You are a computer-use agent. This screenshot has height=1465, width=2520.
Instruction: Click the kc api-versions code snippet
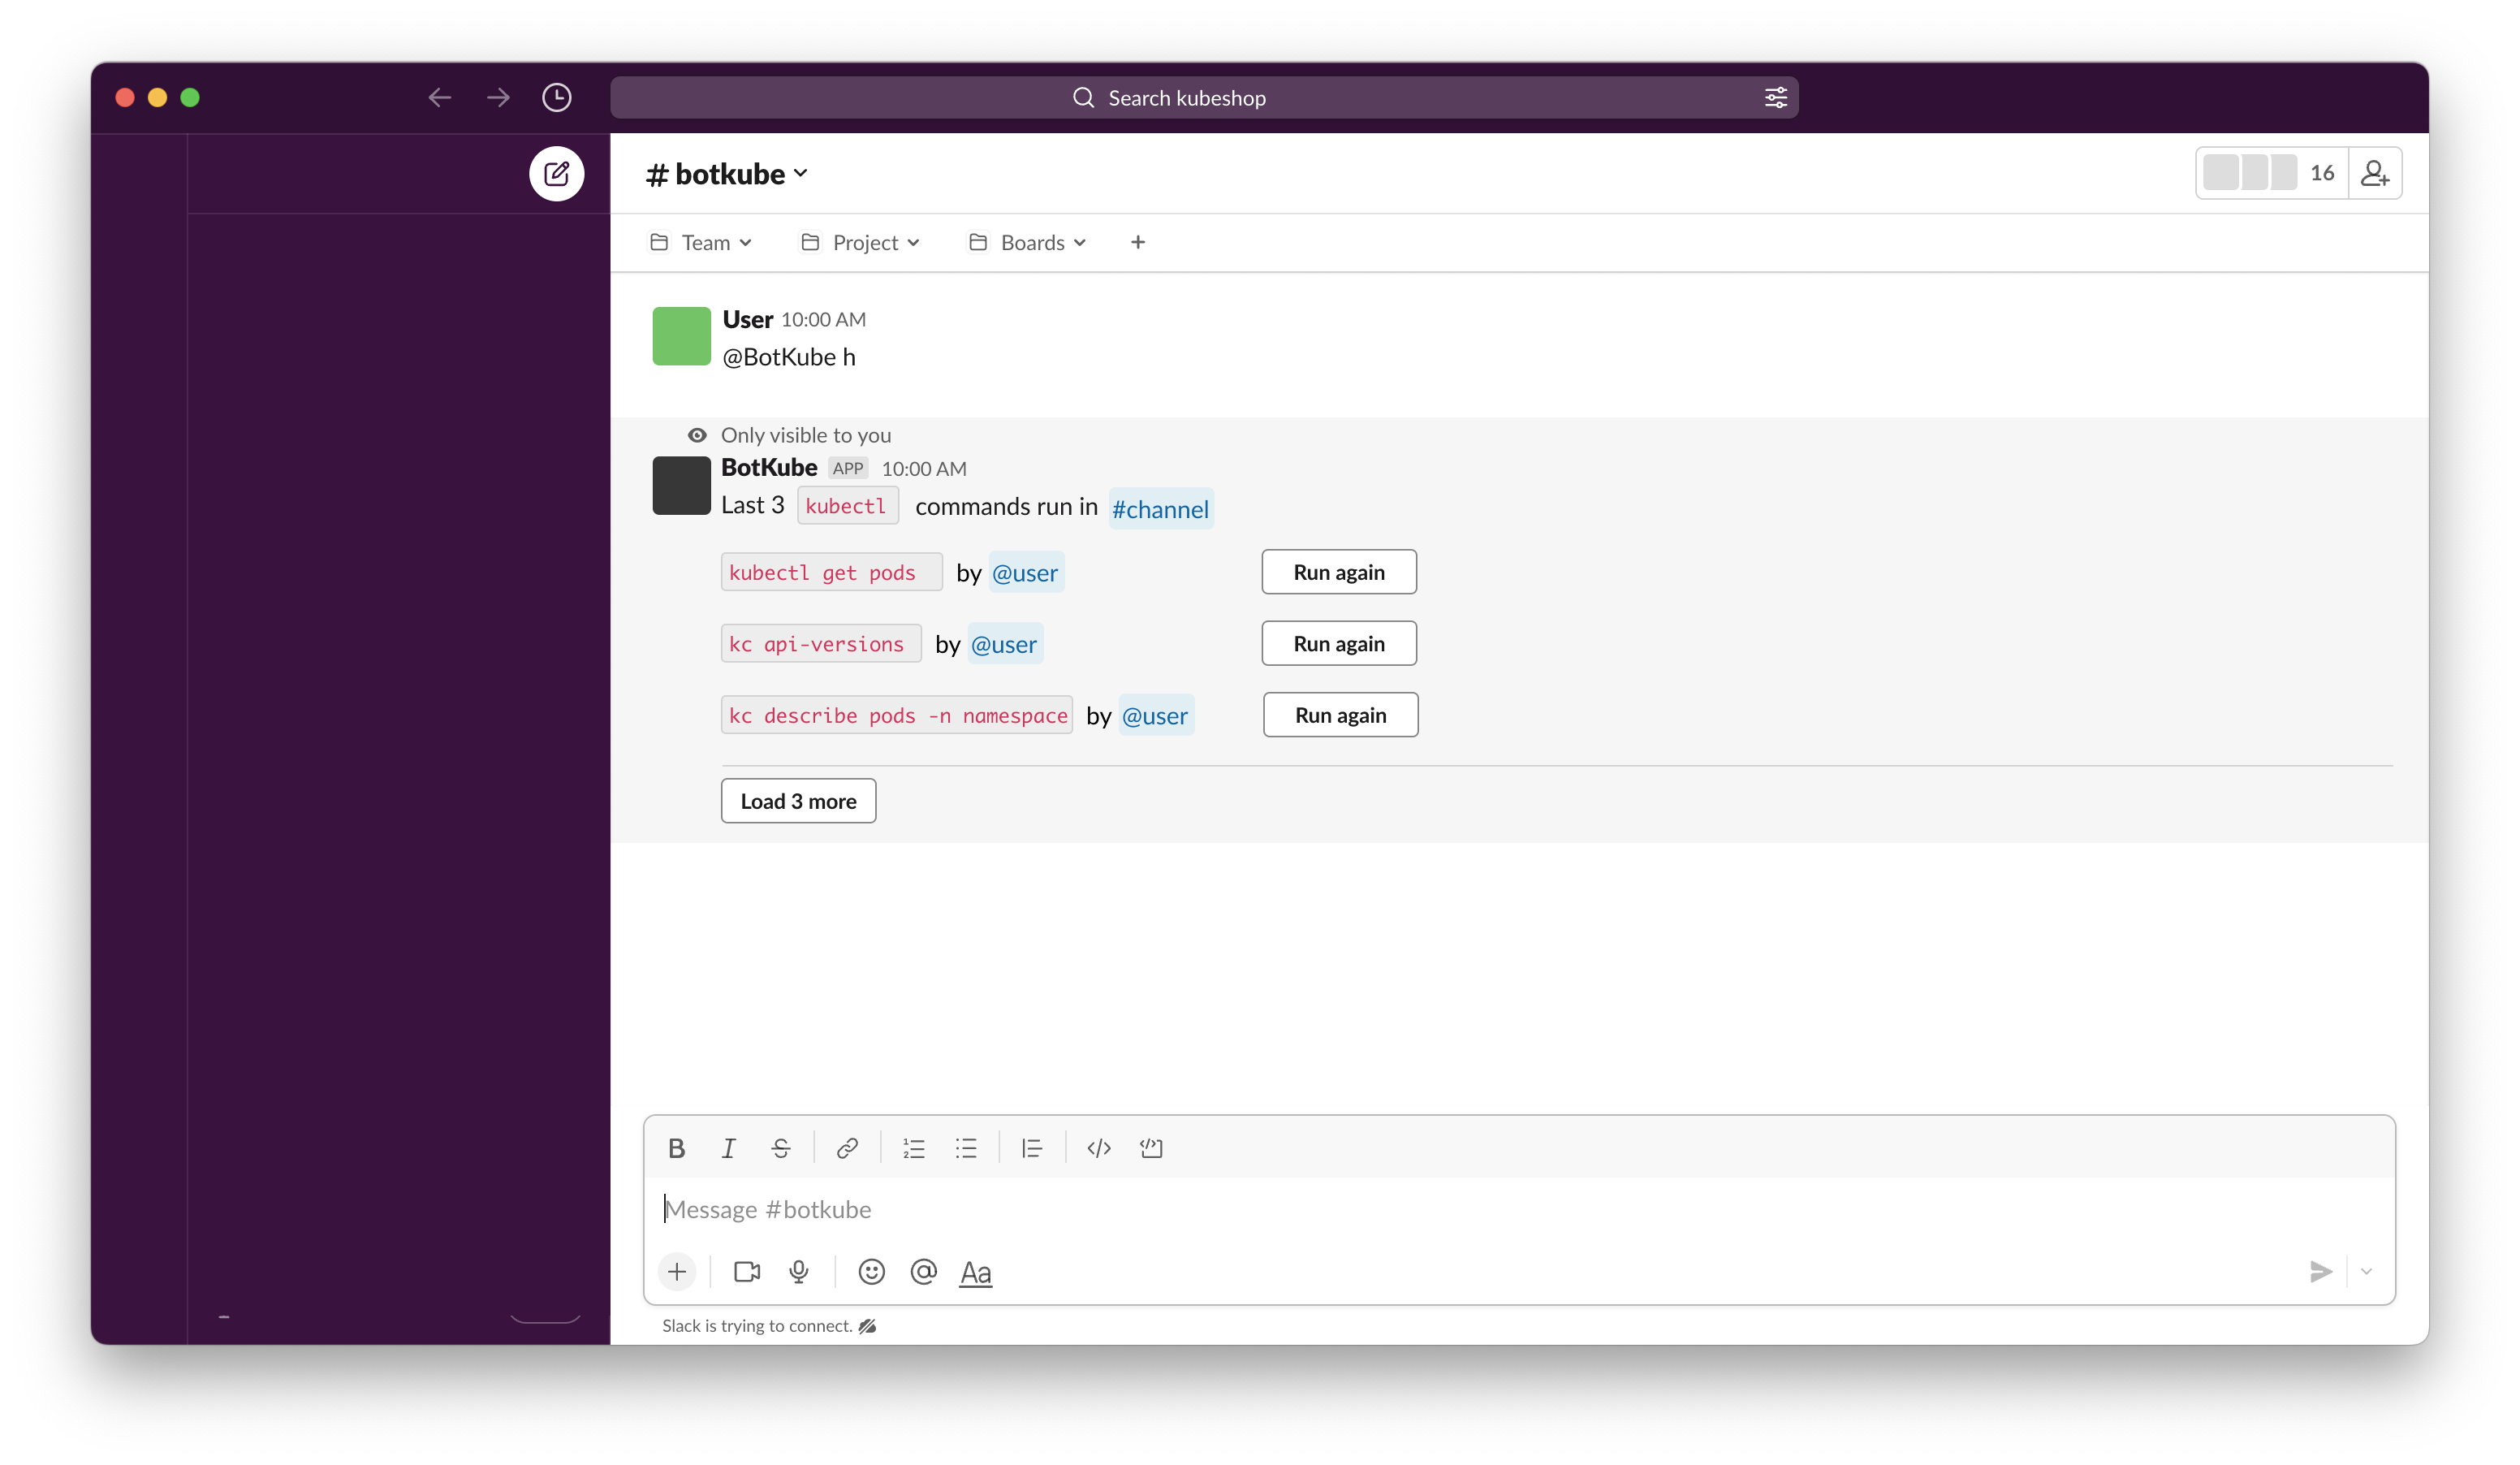(x=820, y=644)
